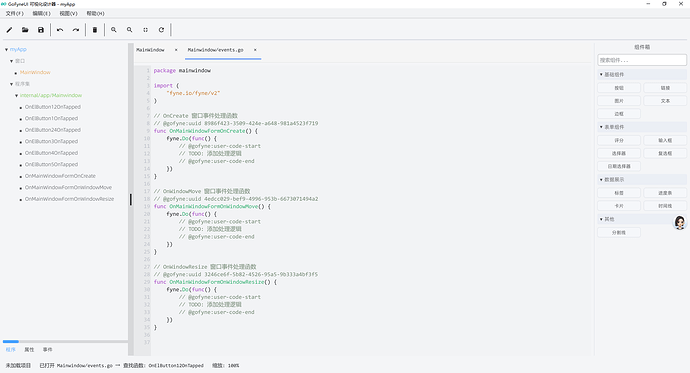The image size is (690, 373).
Task: Open the 编辑(E) menu
Action: pyautogui.click(x=41, y=13)
